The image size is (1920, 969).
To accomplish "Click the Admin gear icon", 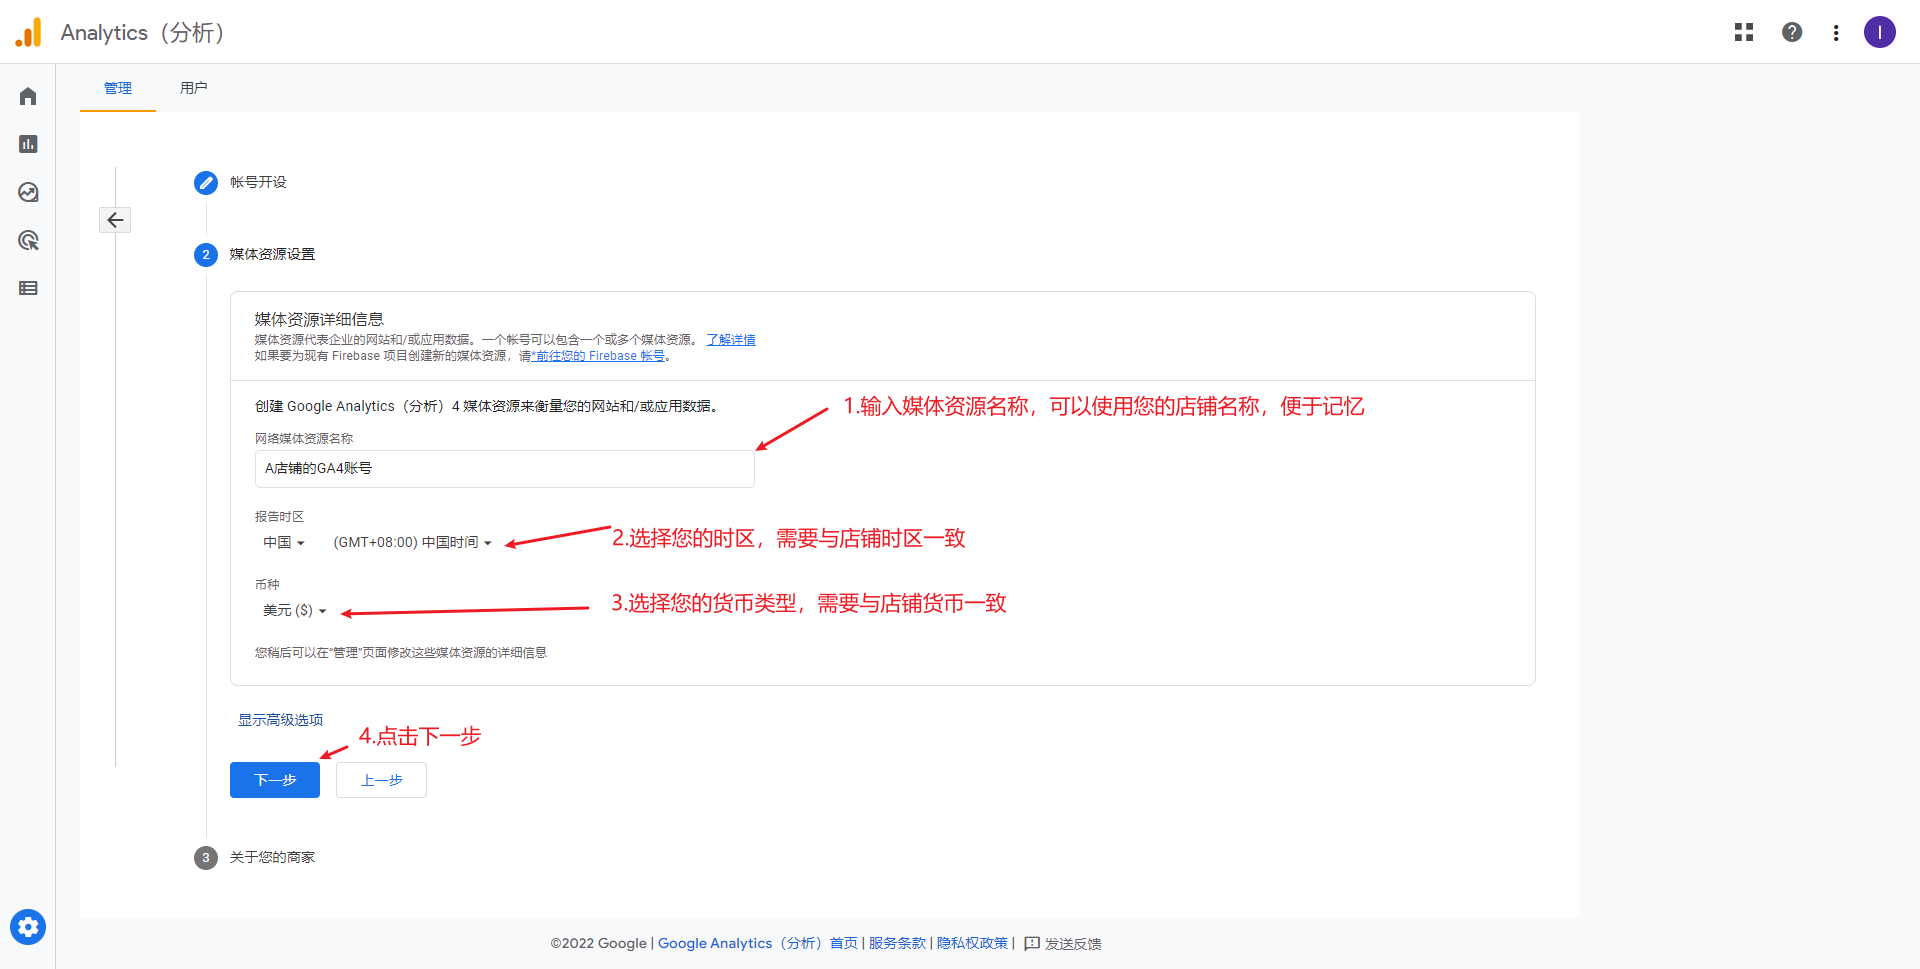I will [28, 927].
